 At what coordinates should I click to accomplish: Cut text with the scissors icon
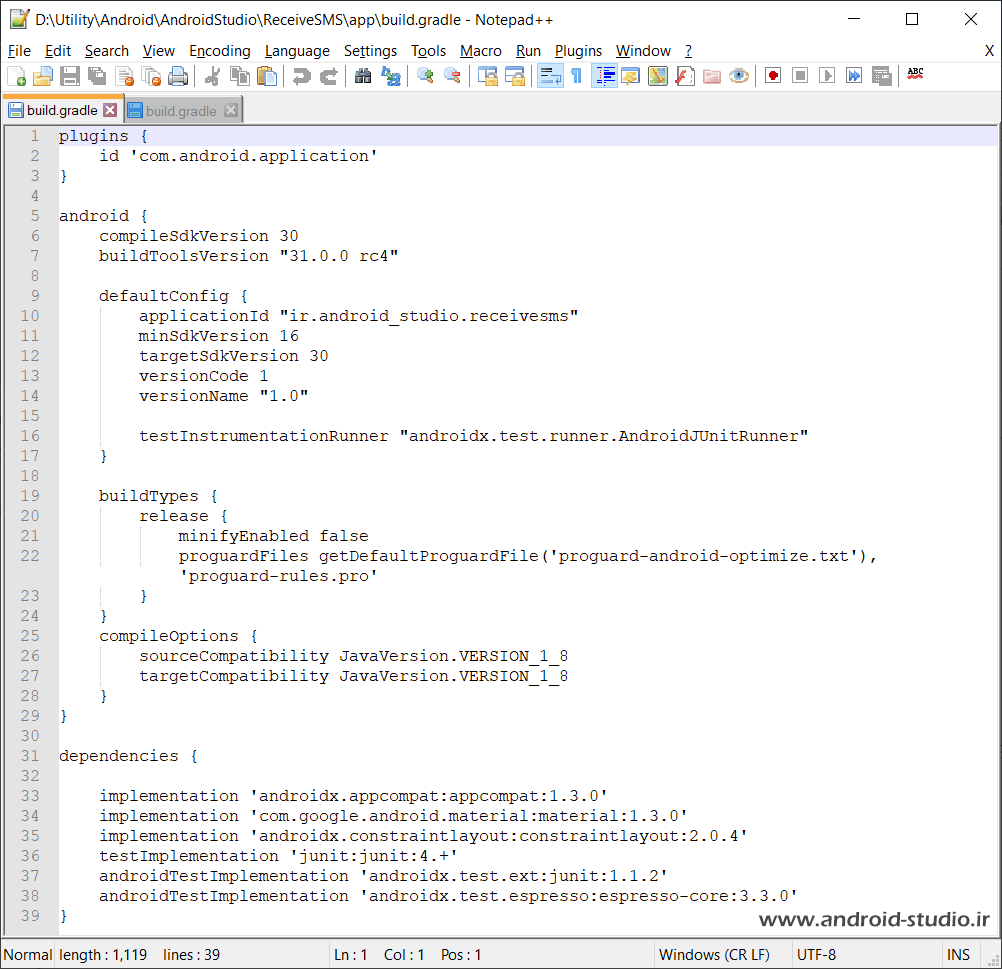click(215, 74)
